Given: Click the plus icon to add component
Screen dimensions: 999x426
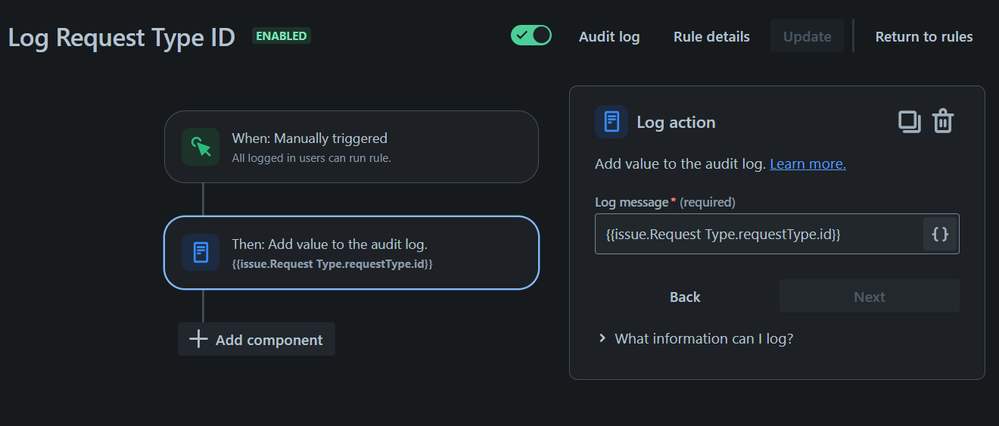Looking at the screenshot, I should pos(199,339).
